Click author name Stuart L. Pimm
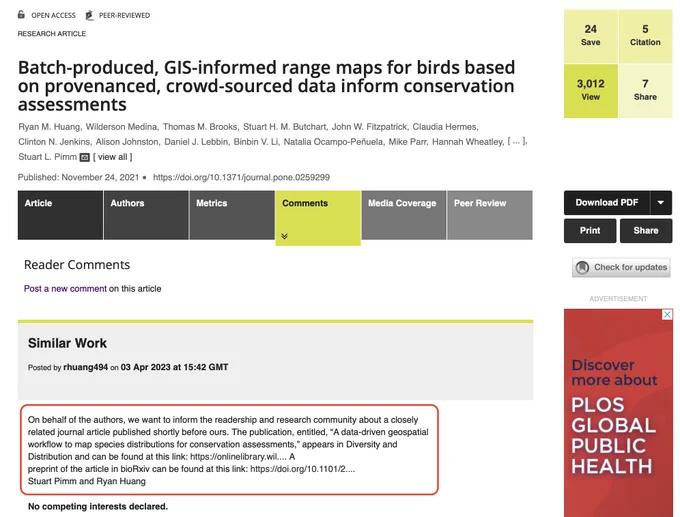This screenshot has height=517, width=680. click(x=47, y=157)
